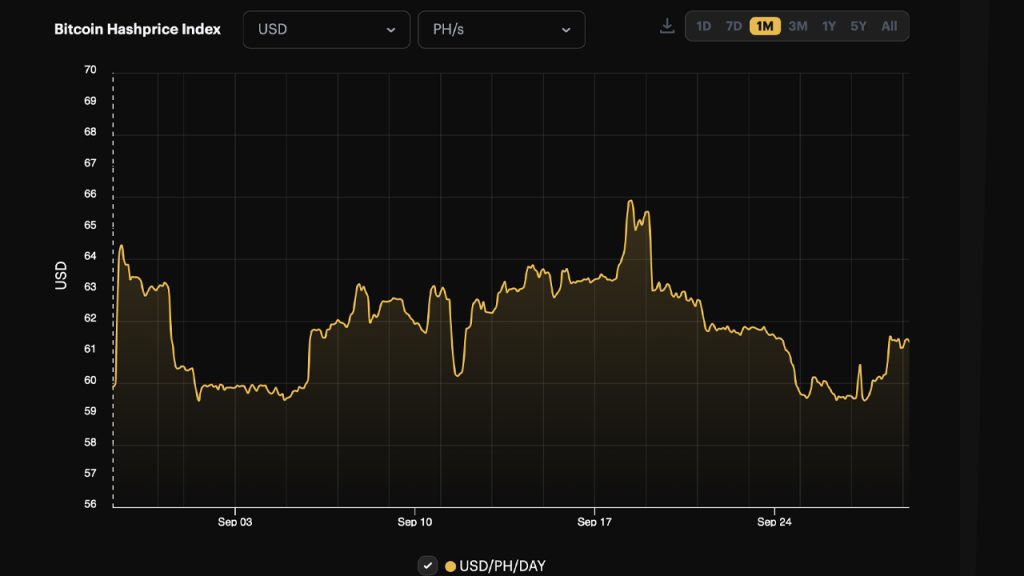Image resolution: width=1024 pixels, height=576 pixels.
Task: Switch to the 7D time range
Action: tap(734, 26)
